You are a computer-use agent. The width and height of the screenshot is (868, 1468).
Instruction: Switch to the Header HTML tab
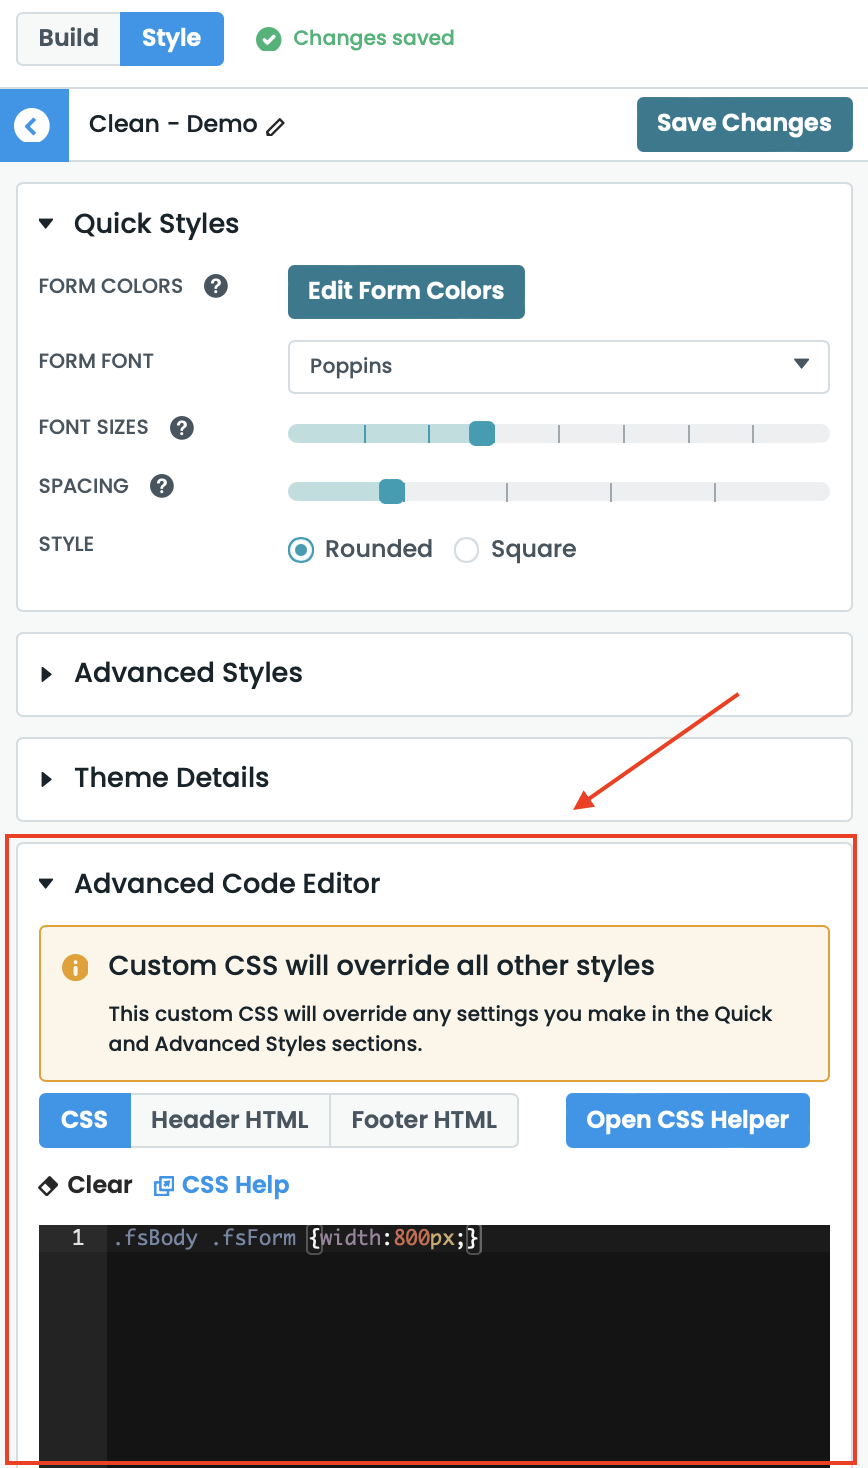point(229,1120)
